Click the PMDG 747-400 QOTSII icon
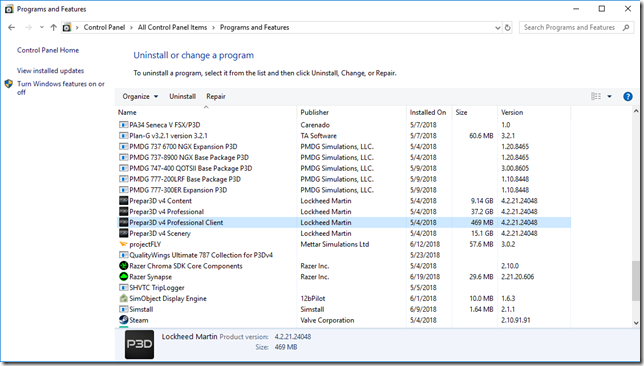The height and width of the screenshot is (366, 644). [x=123, y=168]
